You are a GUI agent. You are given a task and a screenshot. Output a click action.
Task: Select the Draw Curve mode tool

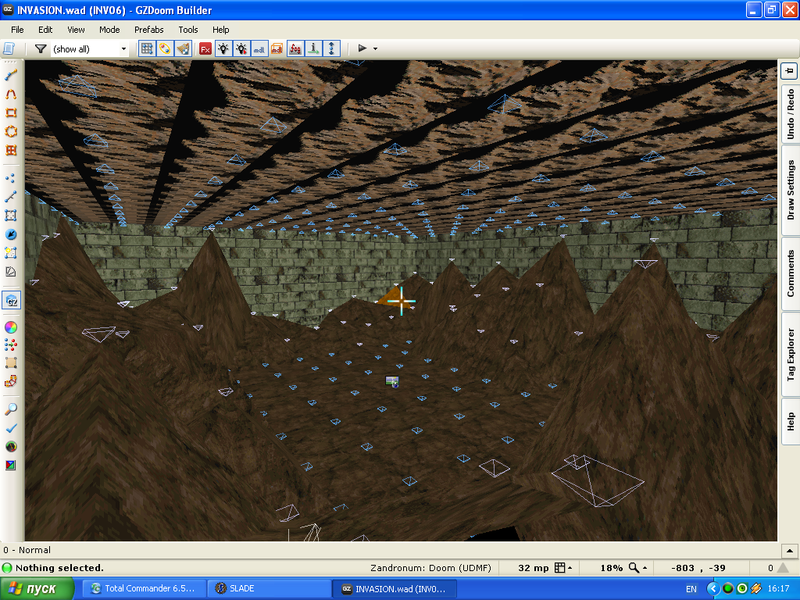click(11, 94)
